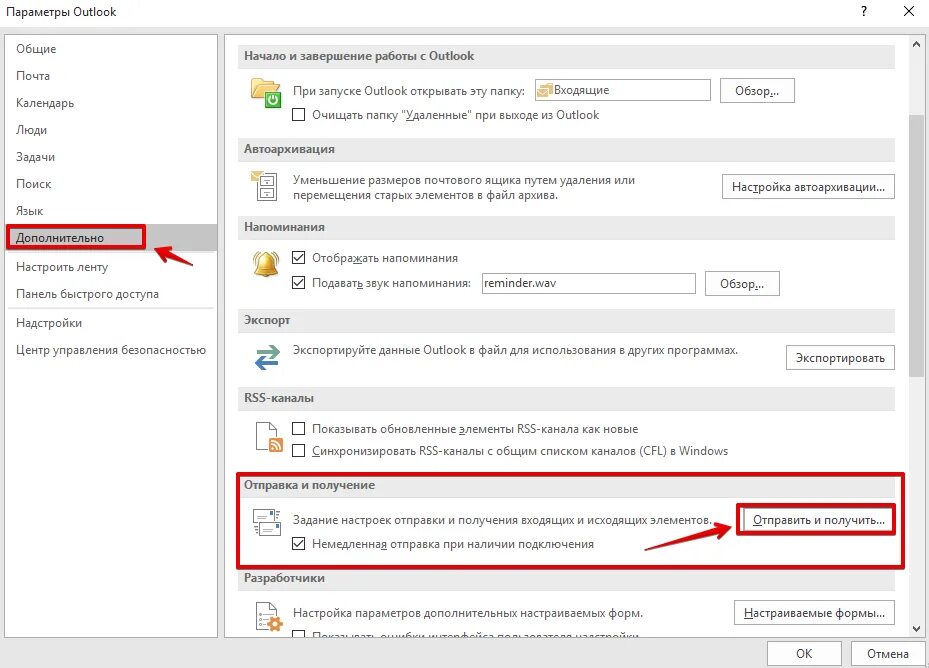Image resolution: width=929 pixels, height=668 pixels.
Task: Click the startup folder icon with power symbol
Action: coord(266,92)
